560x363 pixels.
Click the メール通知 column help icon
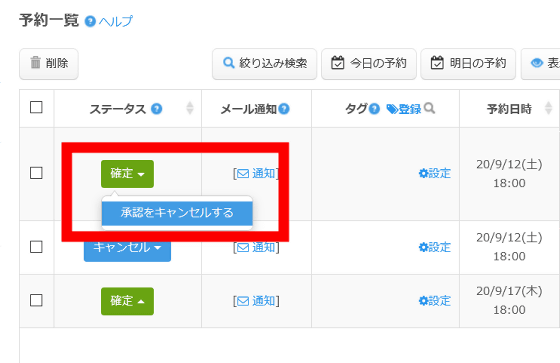coord(284,109)
